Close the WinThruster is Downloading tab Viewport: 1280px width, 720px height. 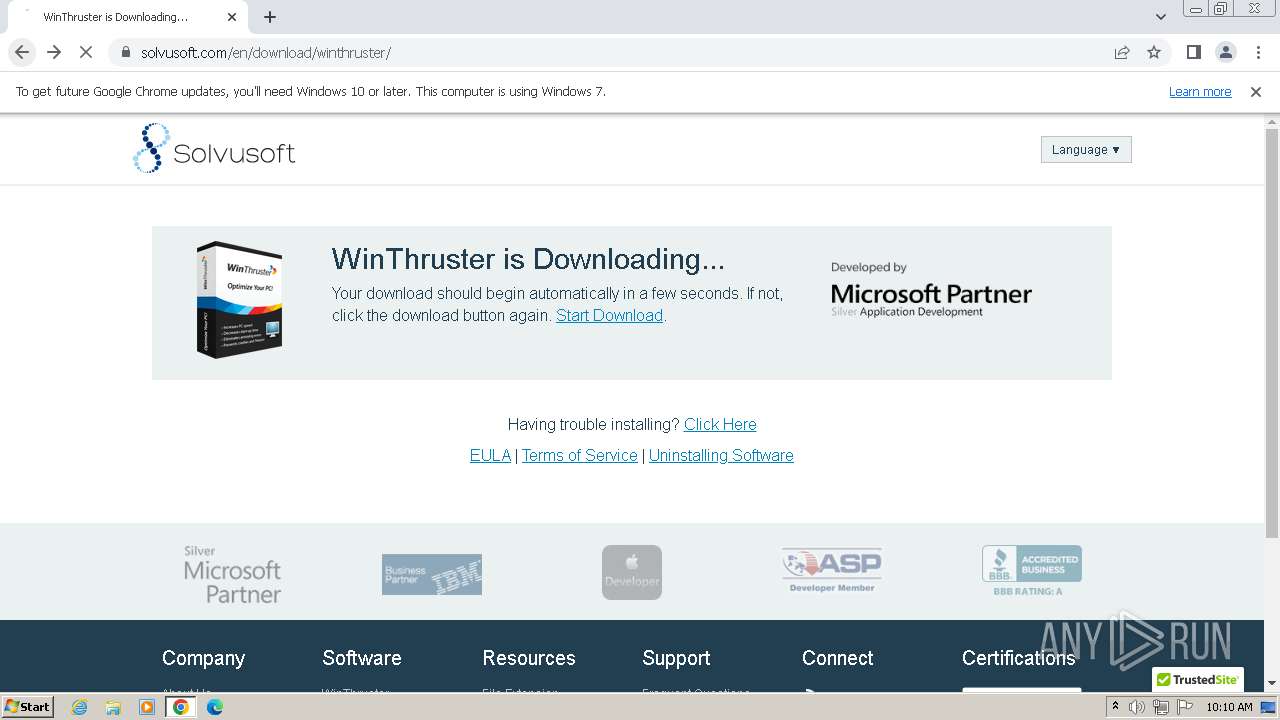tap(232, 17)
